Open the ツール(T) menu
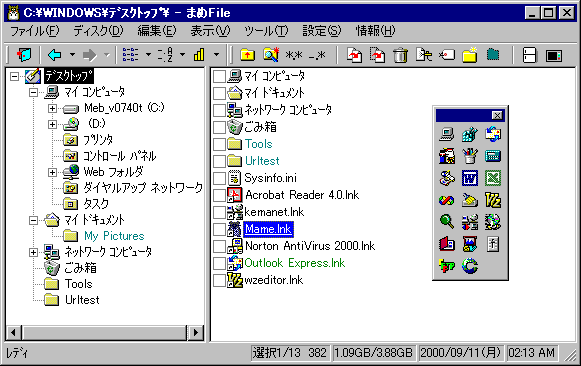581x366 pixels. click(266, 31)
